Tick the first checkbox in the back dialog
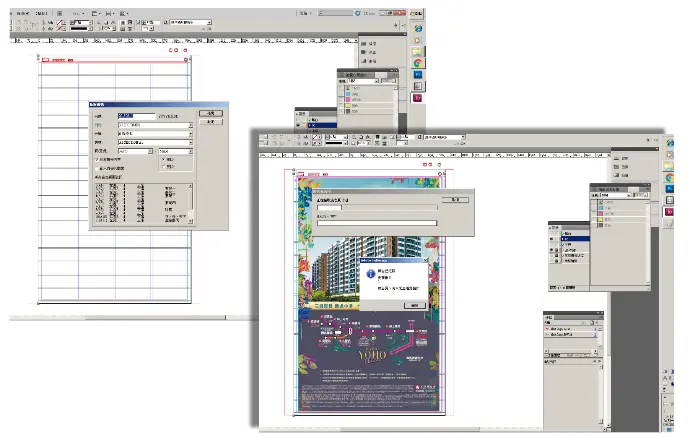The height and width of the screenshot is (438, 690). 96,158
